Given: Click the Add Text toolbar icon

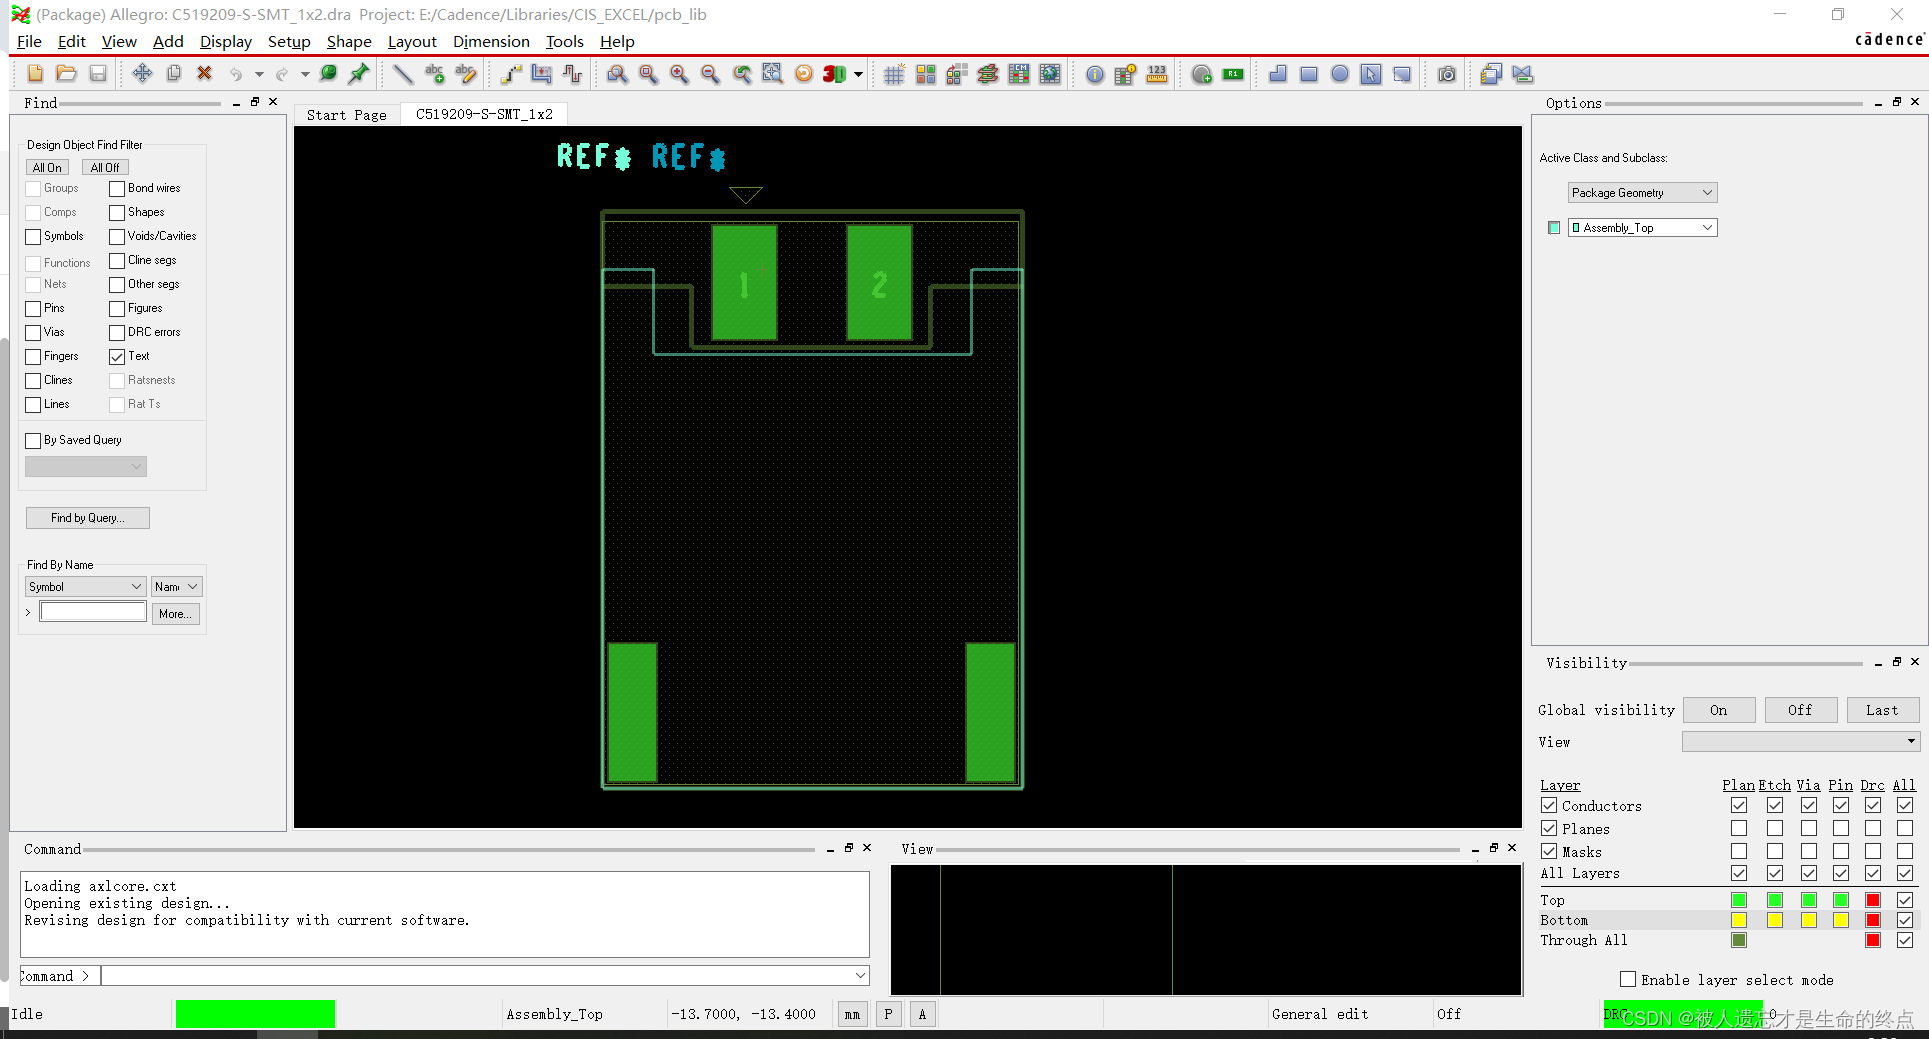Looking at the screenshot, I should (435, 74).
